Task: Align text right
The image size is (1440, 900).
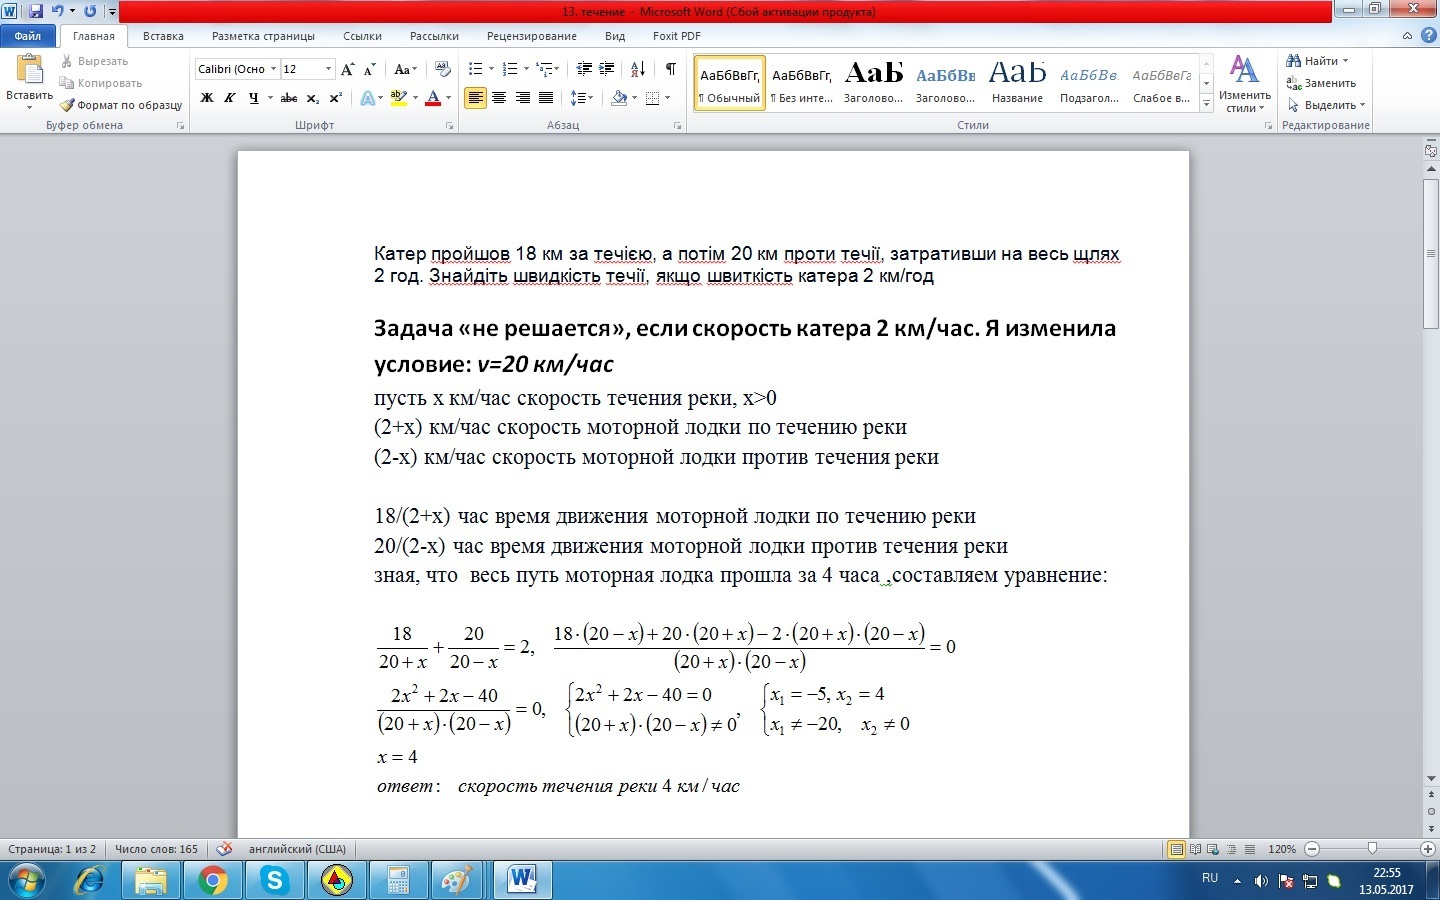Action: 522,98
